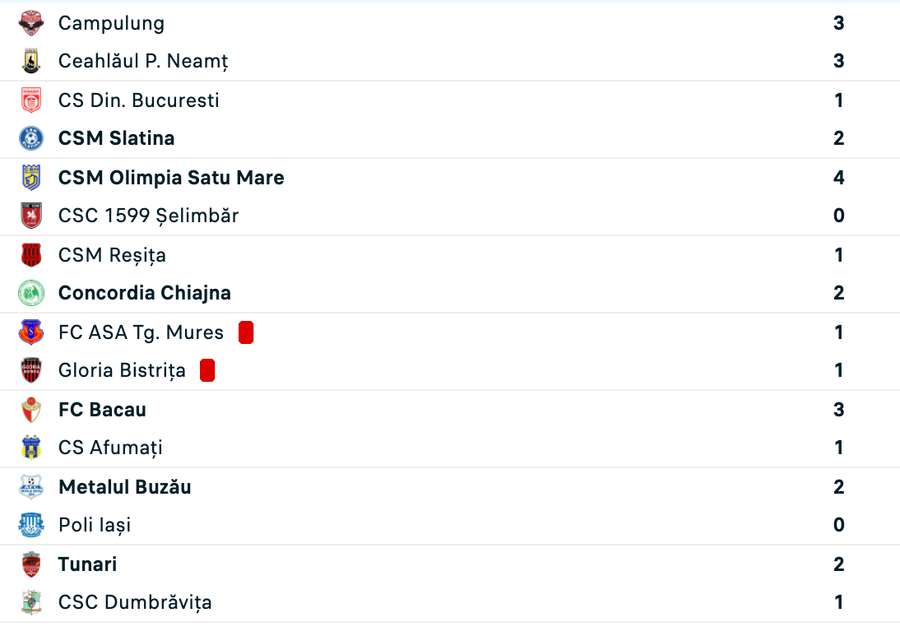Click the red card indicator next to Gloria Bistrița
900x627 pixels.
[207, 370]
